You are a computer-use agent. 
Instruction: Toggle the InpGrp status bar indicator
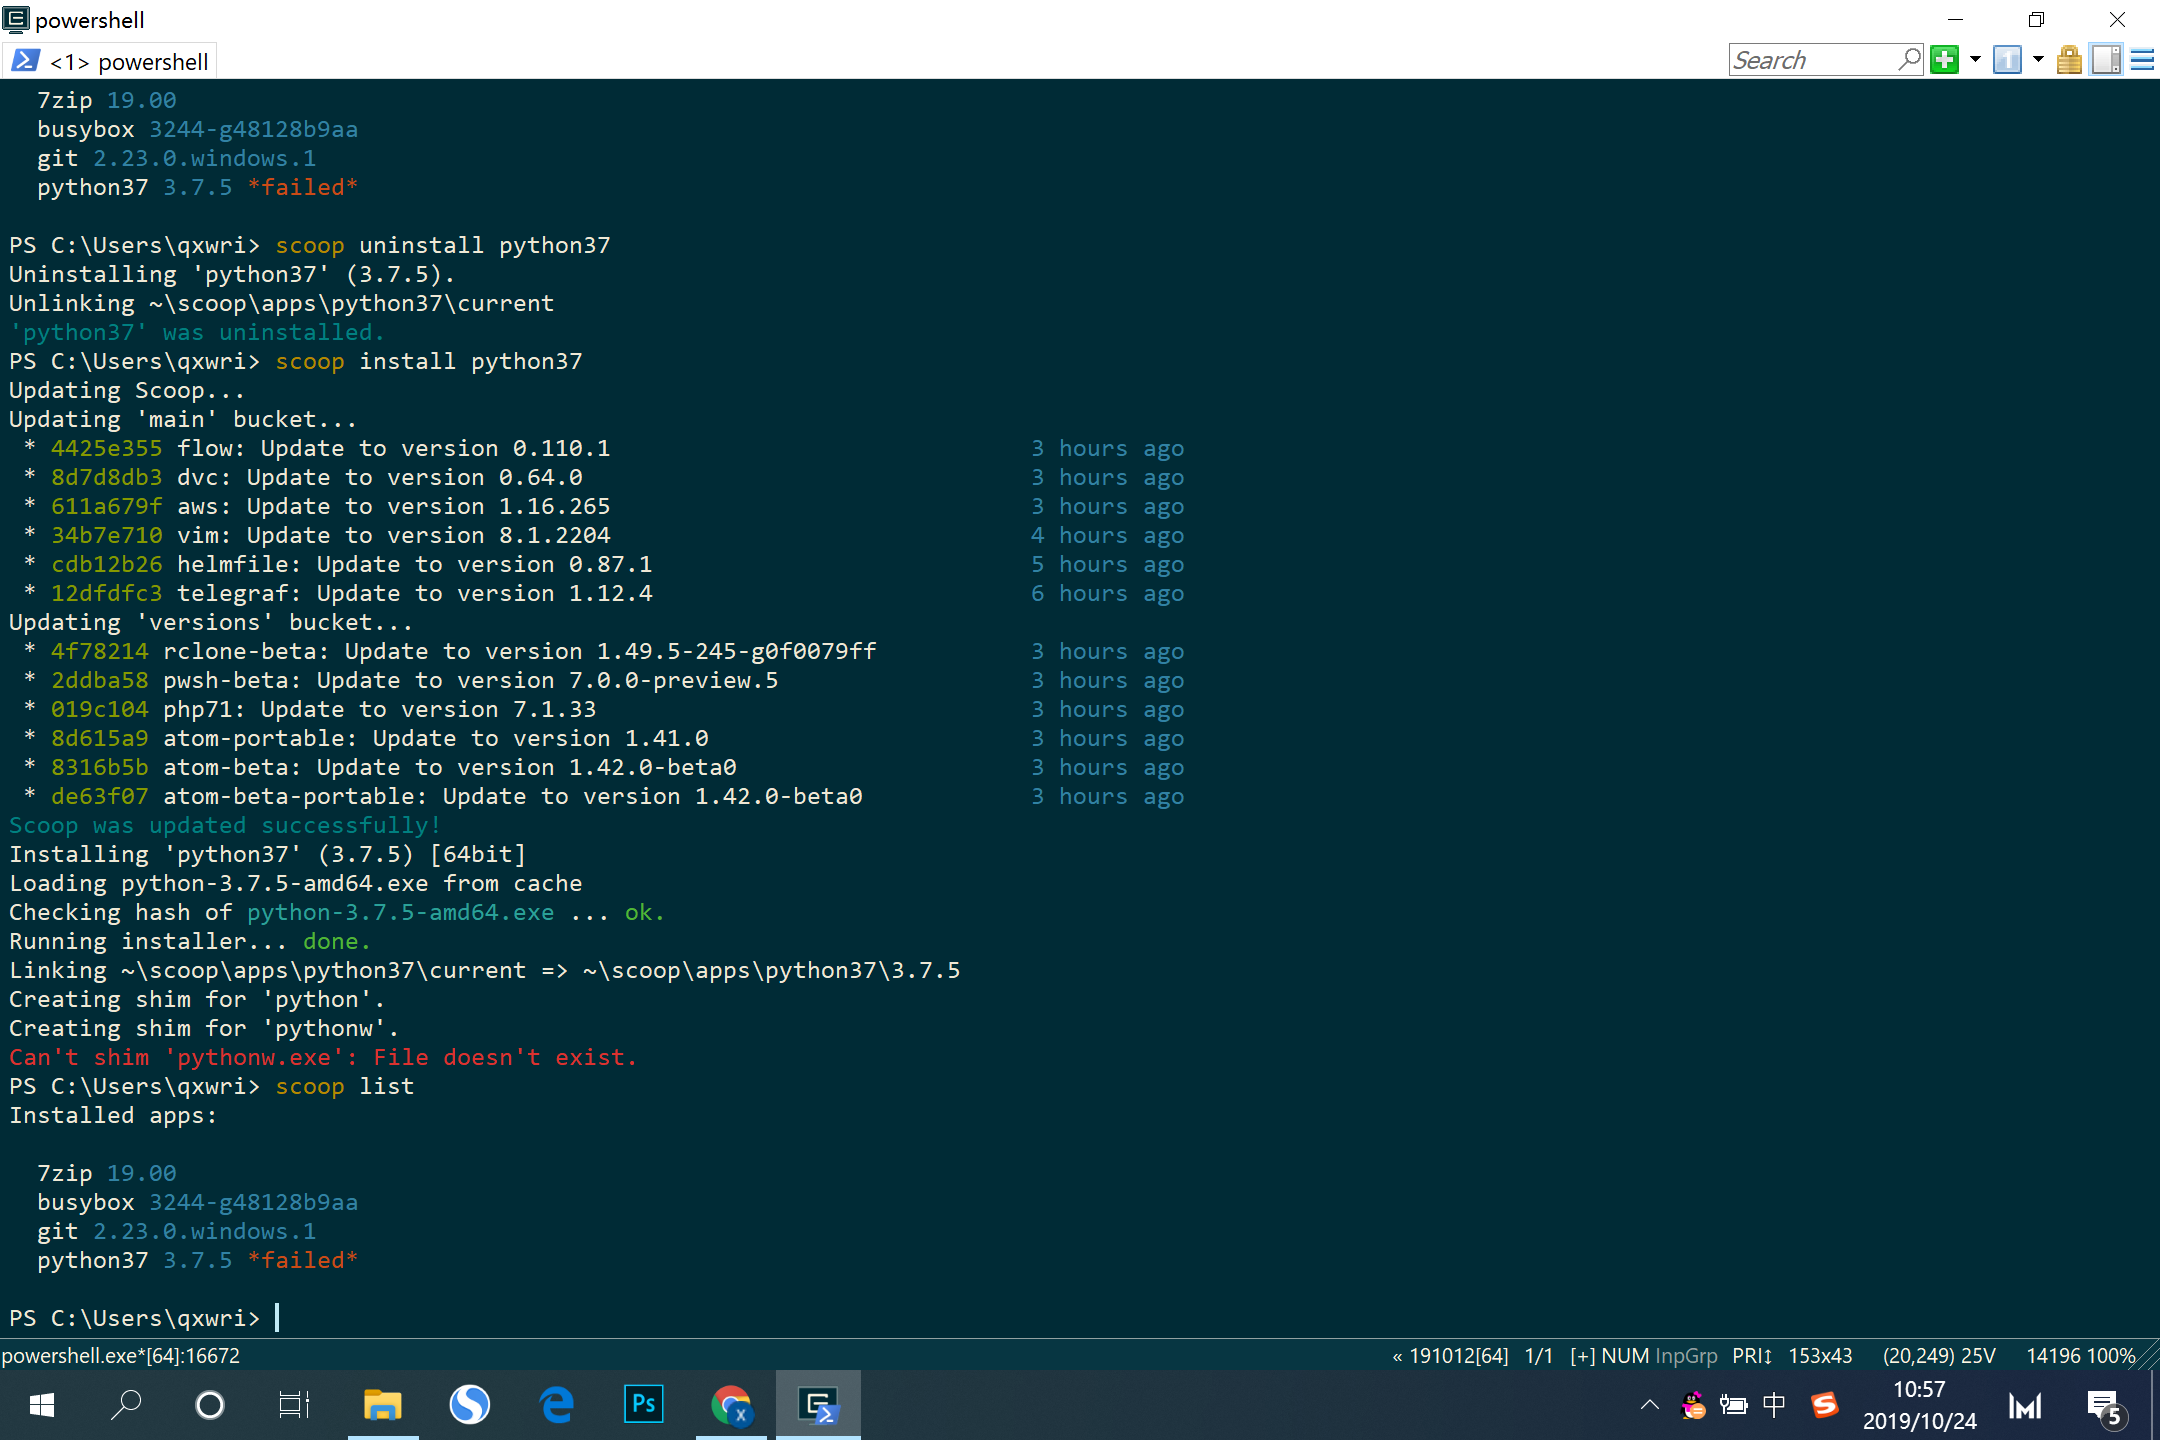tap(1687, 1355)
